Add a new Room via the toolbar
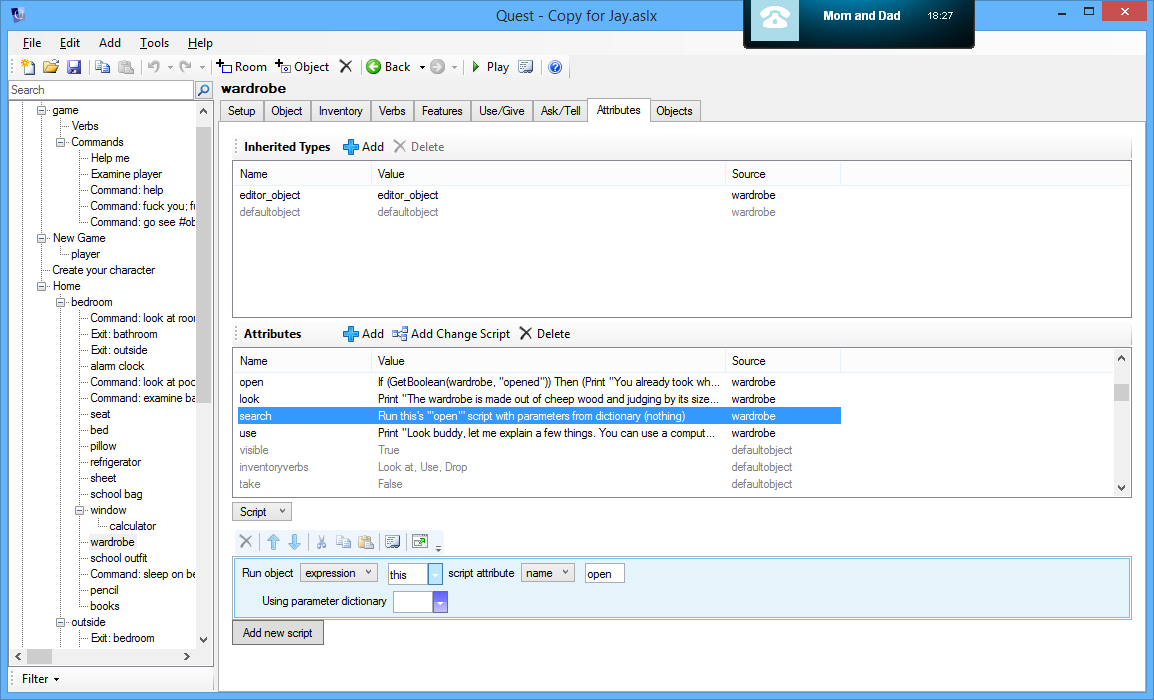1154x700 pixels. pyautogui.click(x=241, y=67)
